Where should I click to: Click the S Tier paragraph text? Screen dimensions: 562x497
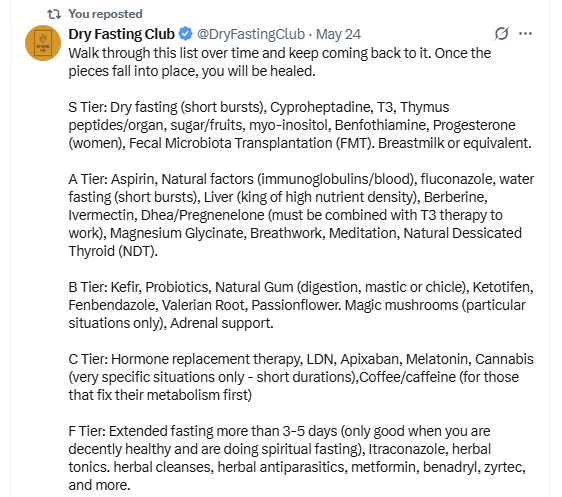coord(300,125)
